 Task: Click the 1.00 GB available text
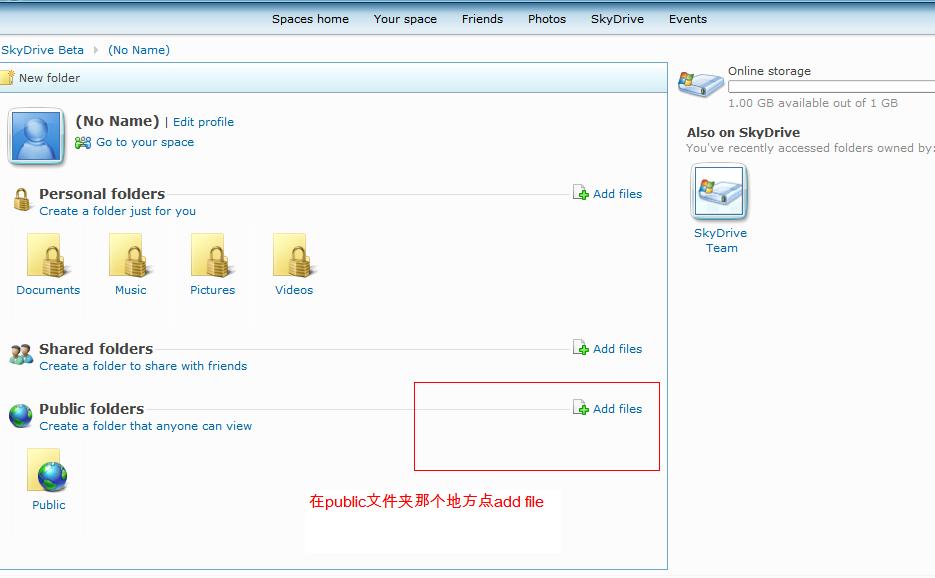tap(813, 103)
